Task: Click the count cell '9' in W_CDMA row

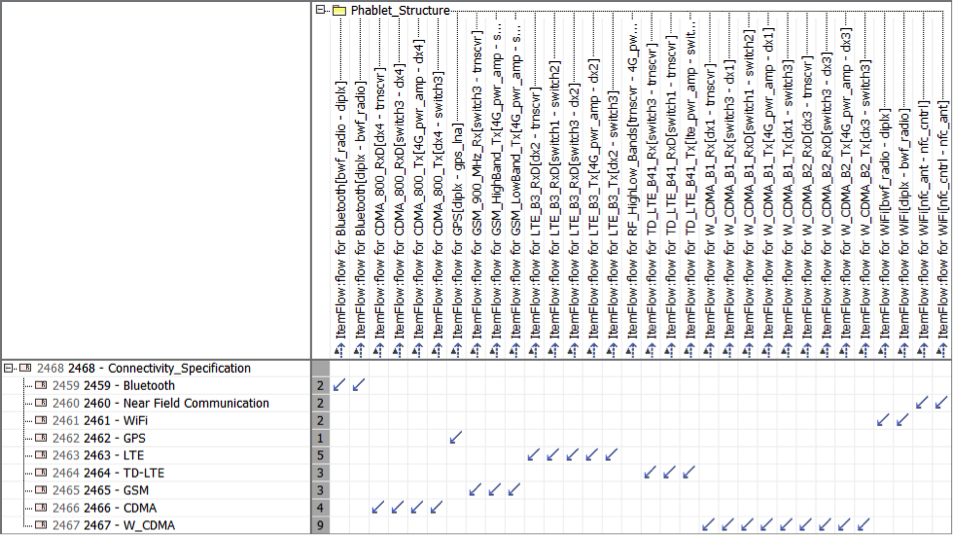Action: point(320,525)
